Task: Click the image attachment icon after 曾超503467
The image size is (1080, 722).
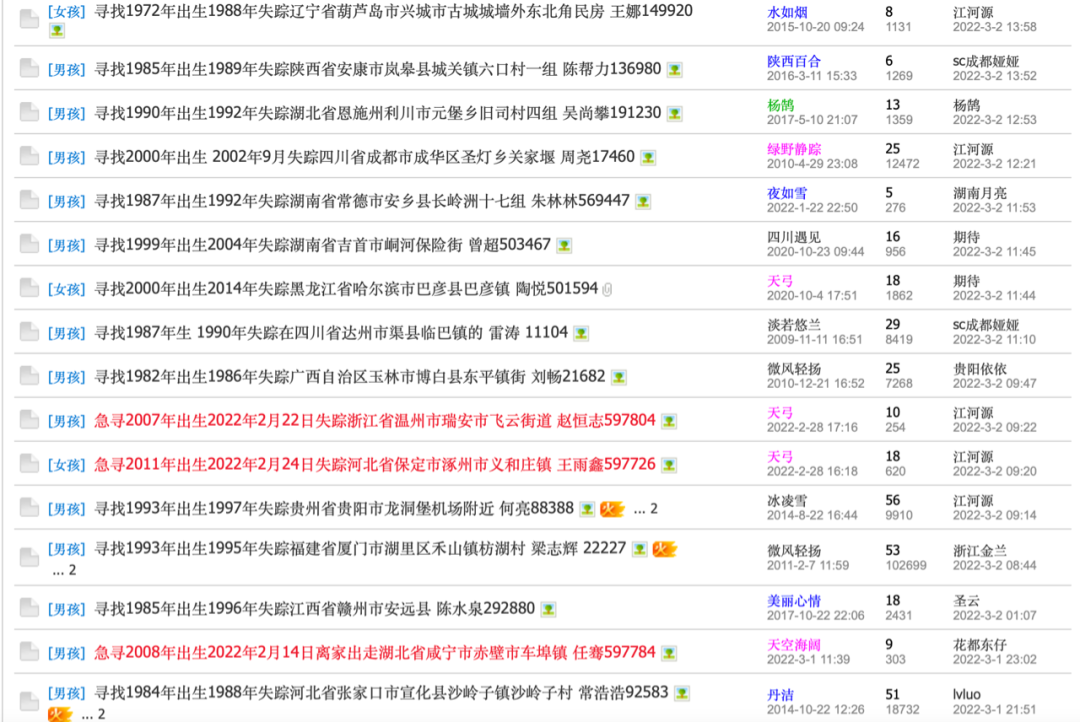Action: (564, 245)
